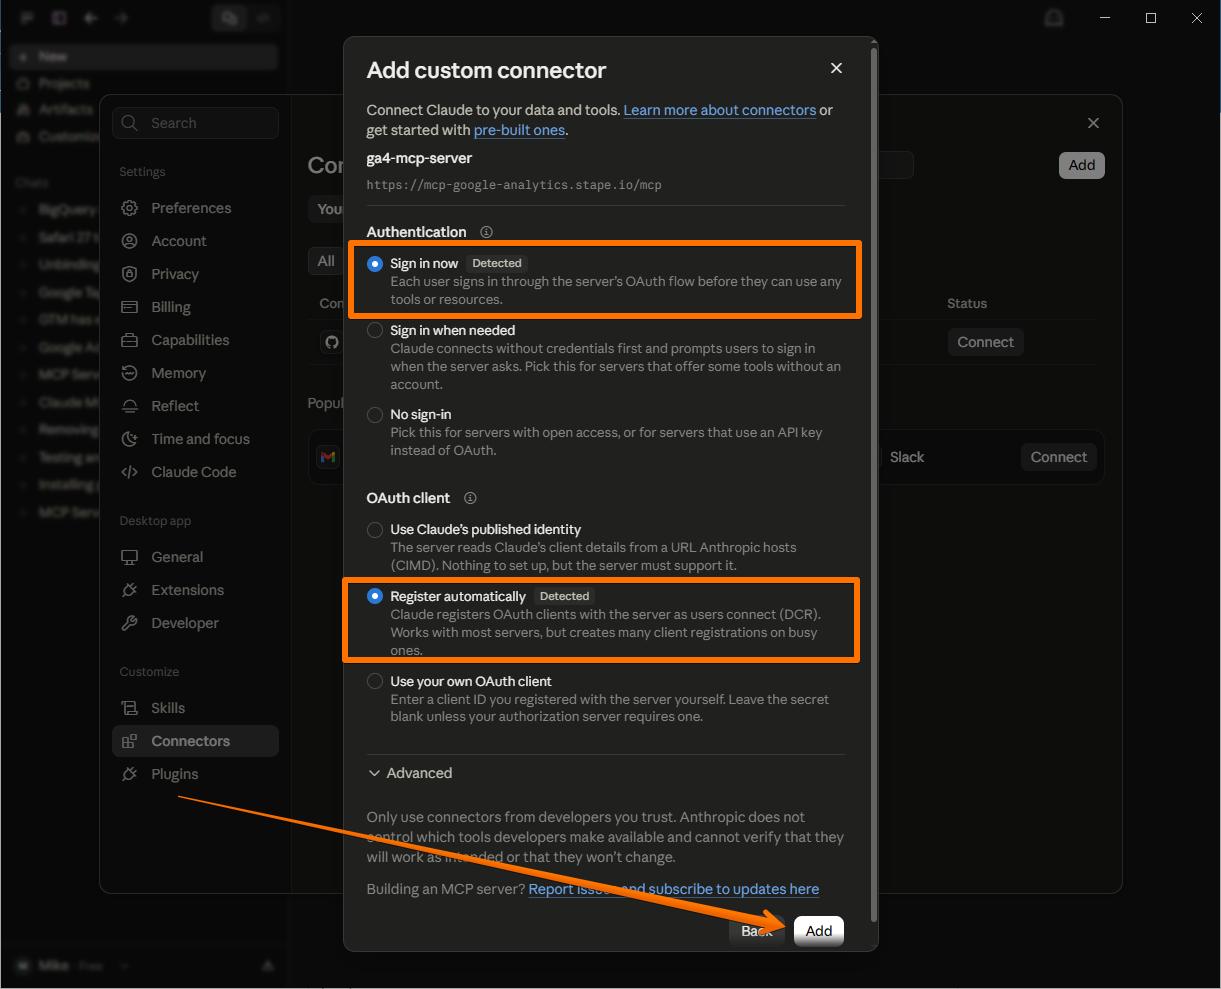Click the Time and focus moon icon
The width and height of the screenshot is (1221, 989).
[x=129, y=439]
